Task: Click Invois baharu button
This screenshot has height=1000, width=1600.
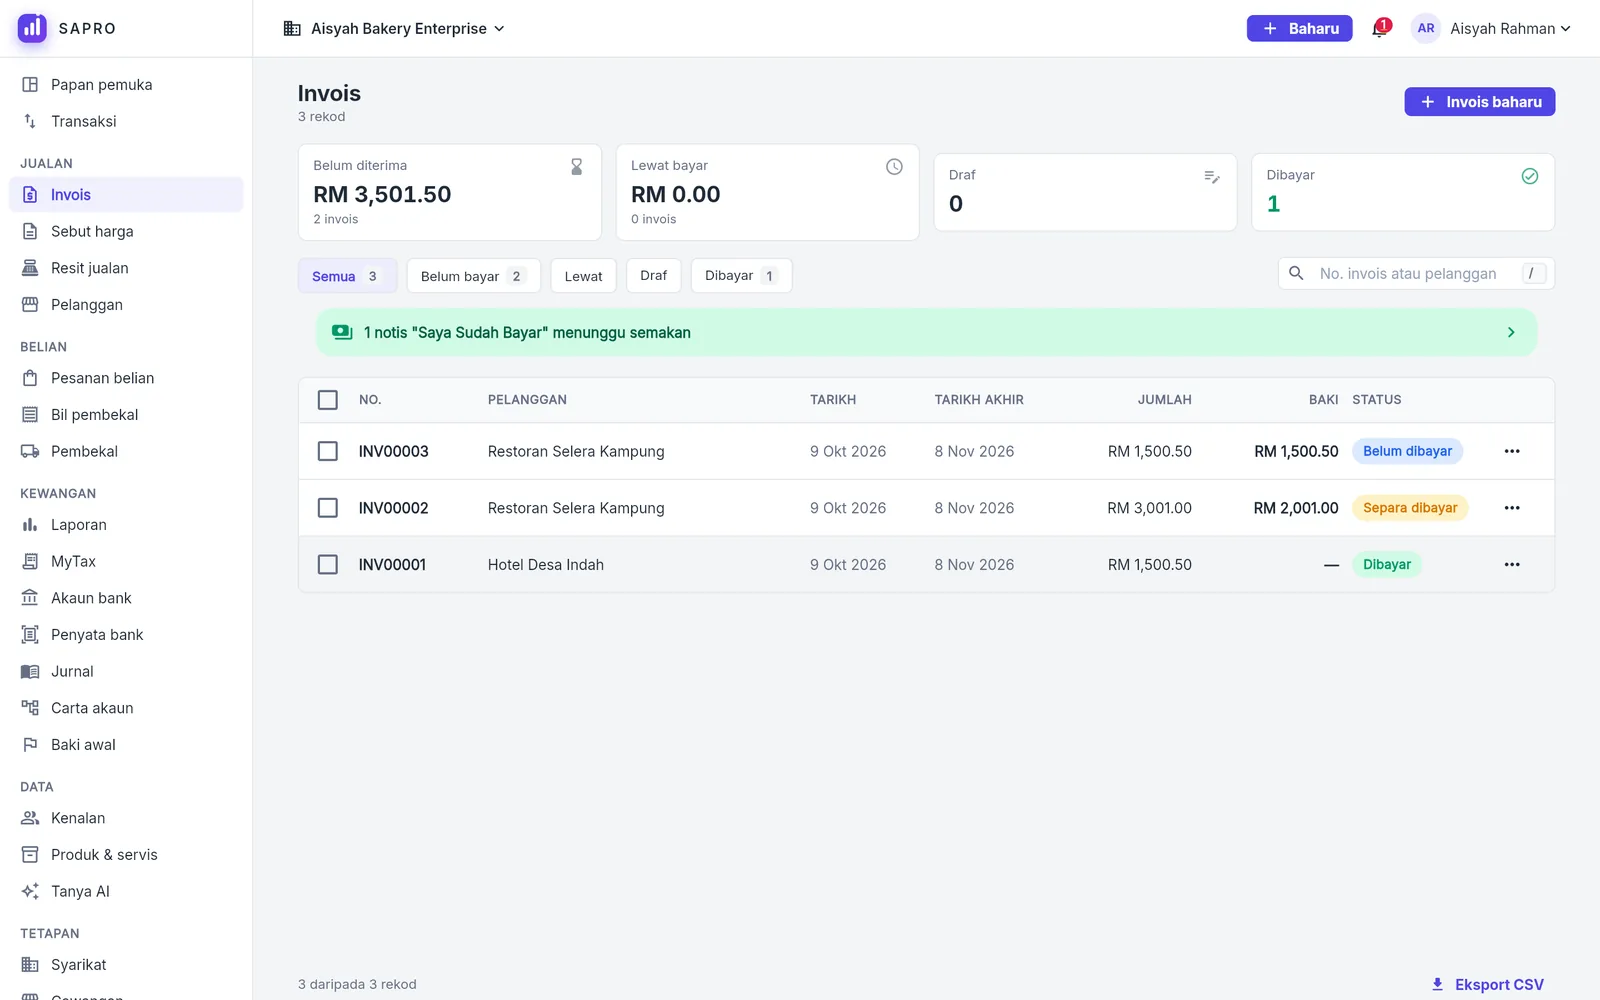Action: click(x=1479, y=102)
